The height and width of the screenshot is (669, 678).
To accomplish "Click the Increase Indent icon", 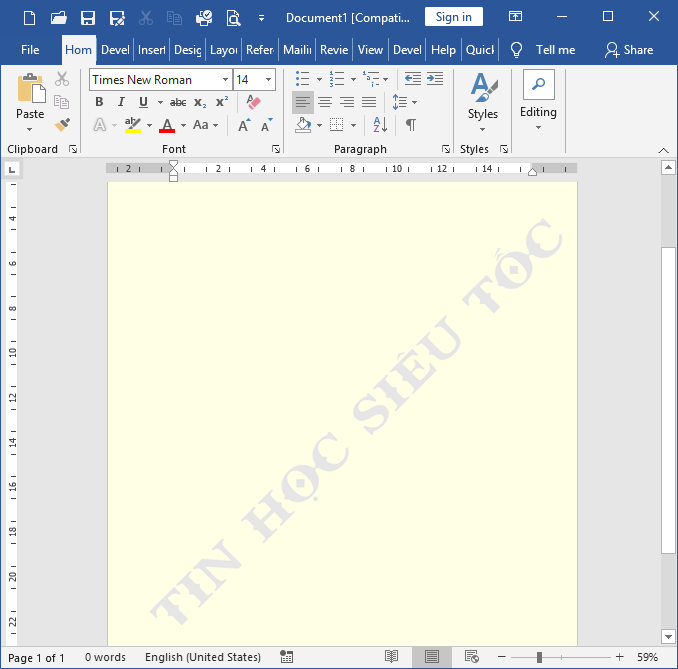I will pyautogui.click(x=435, y=79).
